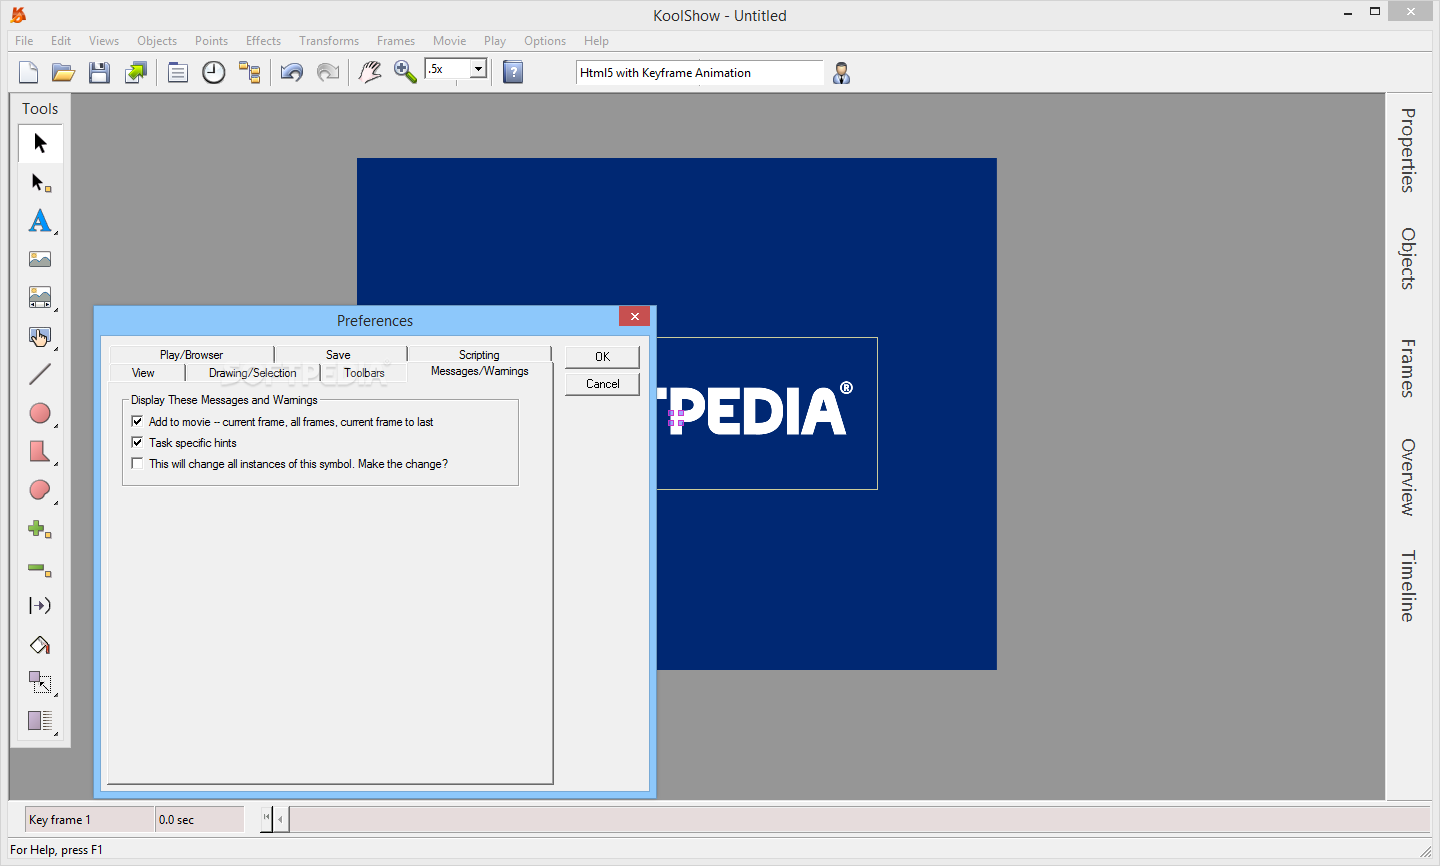Select the image insert tool
Screen dimensions: 1440x866
40,259
